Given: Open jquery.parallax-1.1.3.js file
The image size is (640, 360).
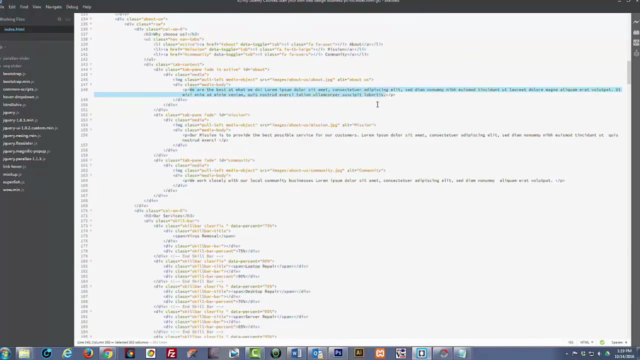Looking at the screenshot, I should coord(24,159).
